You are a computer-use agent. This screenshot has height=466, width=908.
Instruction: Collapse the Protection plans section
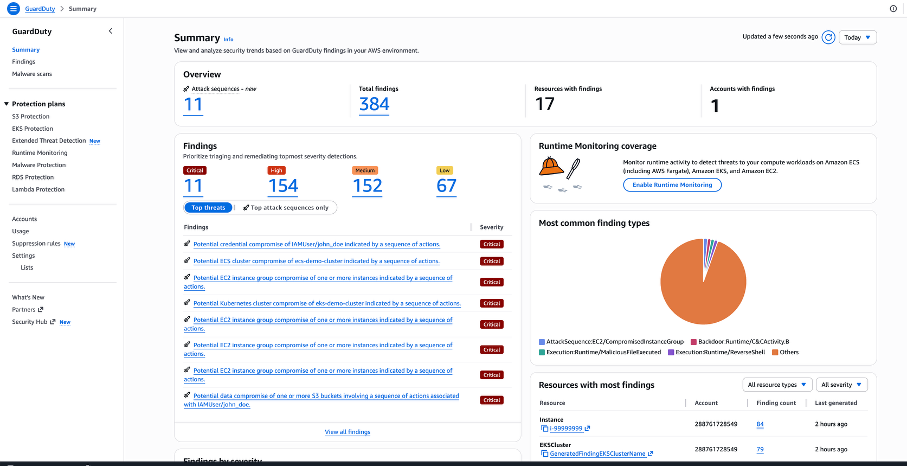(x=7, y=103)
